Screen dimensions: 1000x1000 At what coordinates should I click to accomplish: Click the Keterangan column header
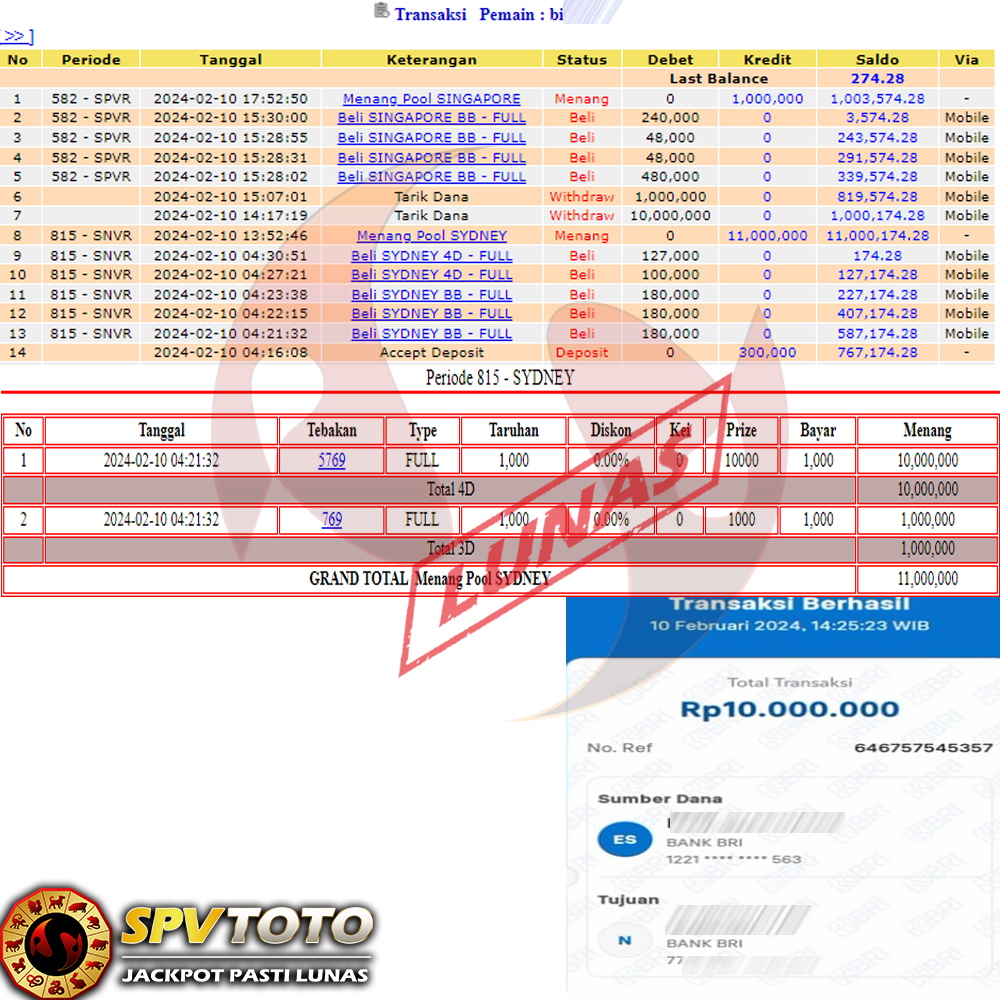[431, 60]
